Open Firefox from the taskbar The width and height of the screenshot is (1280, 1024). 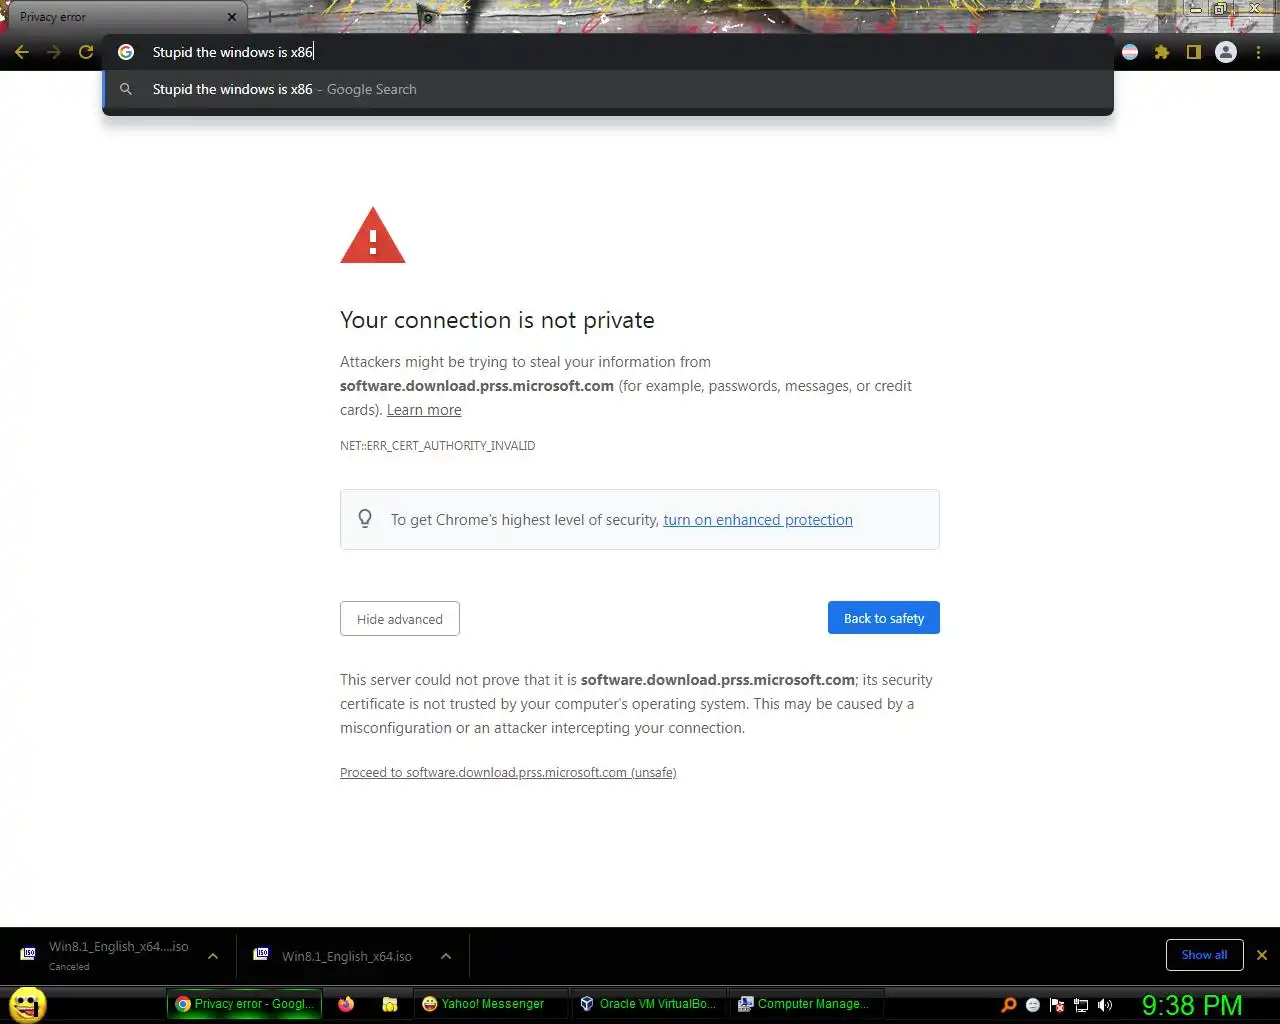click(x=346, y=1004)
